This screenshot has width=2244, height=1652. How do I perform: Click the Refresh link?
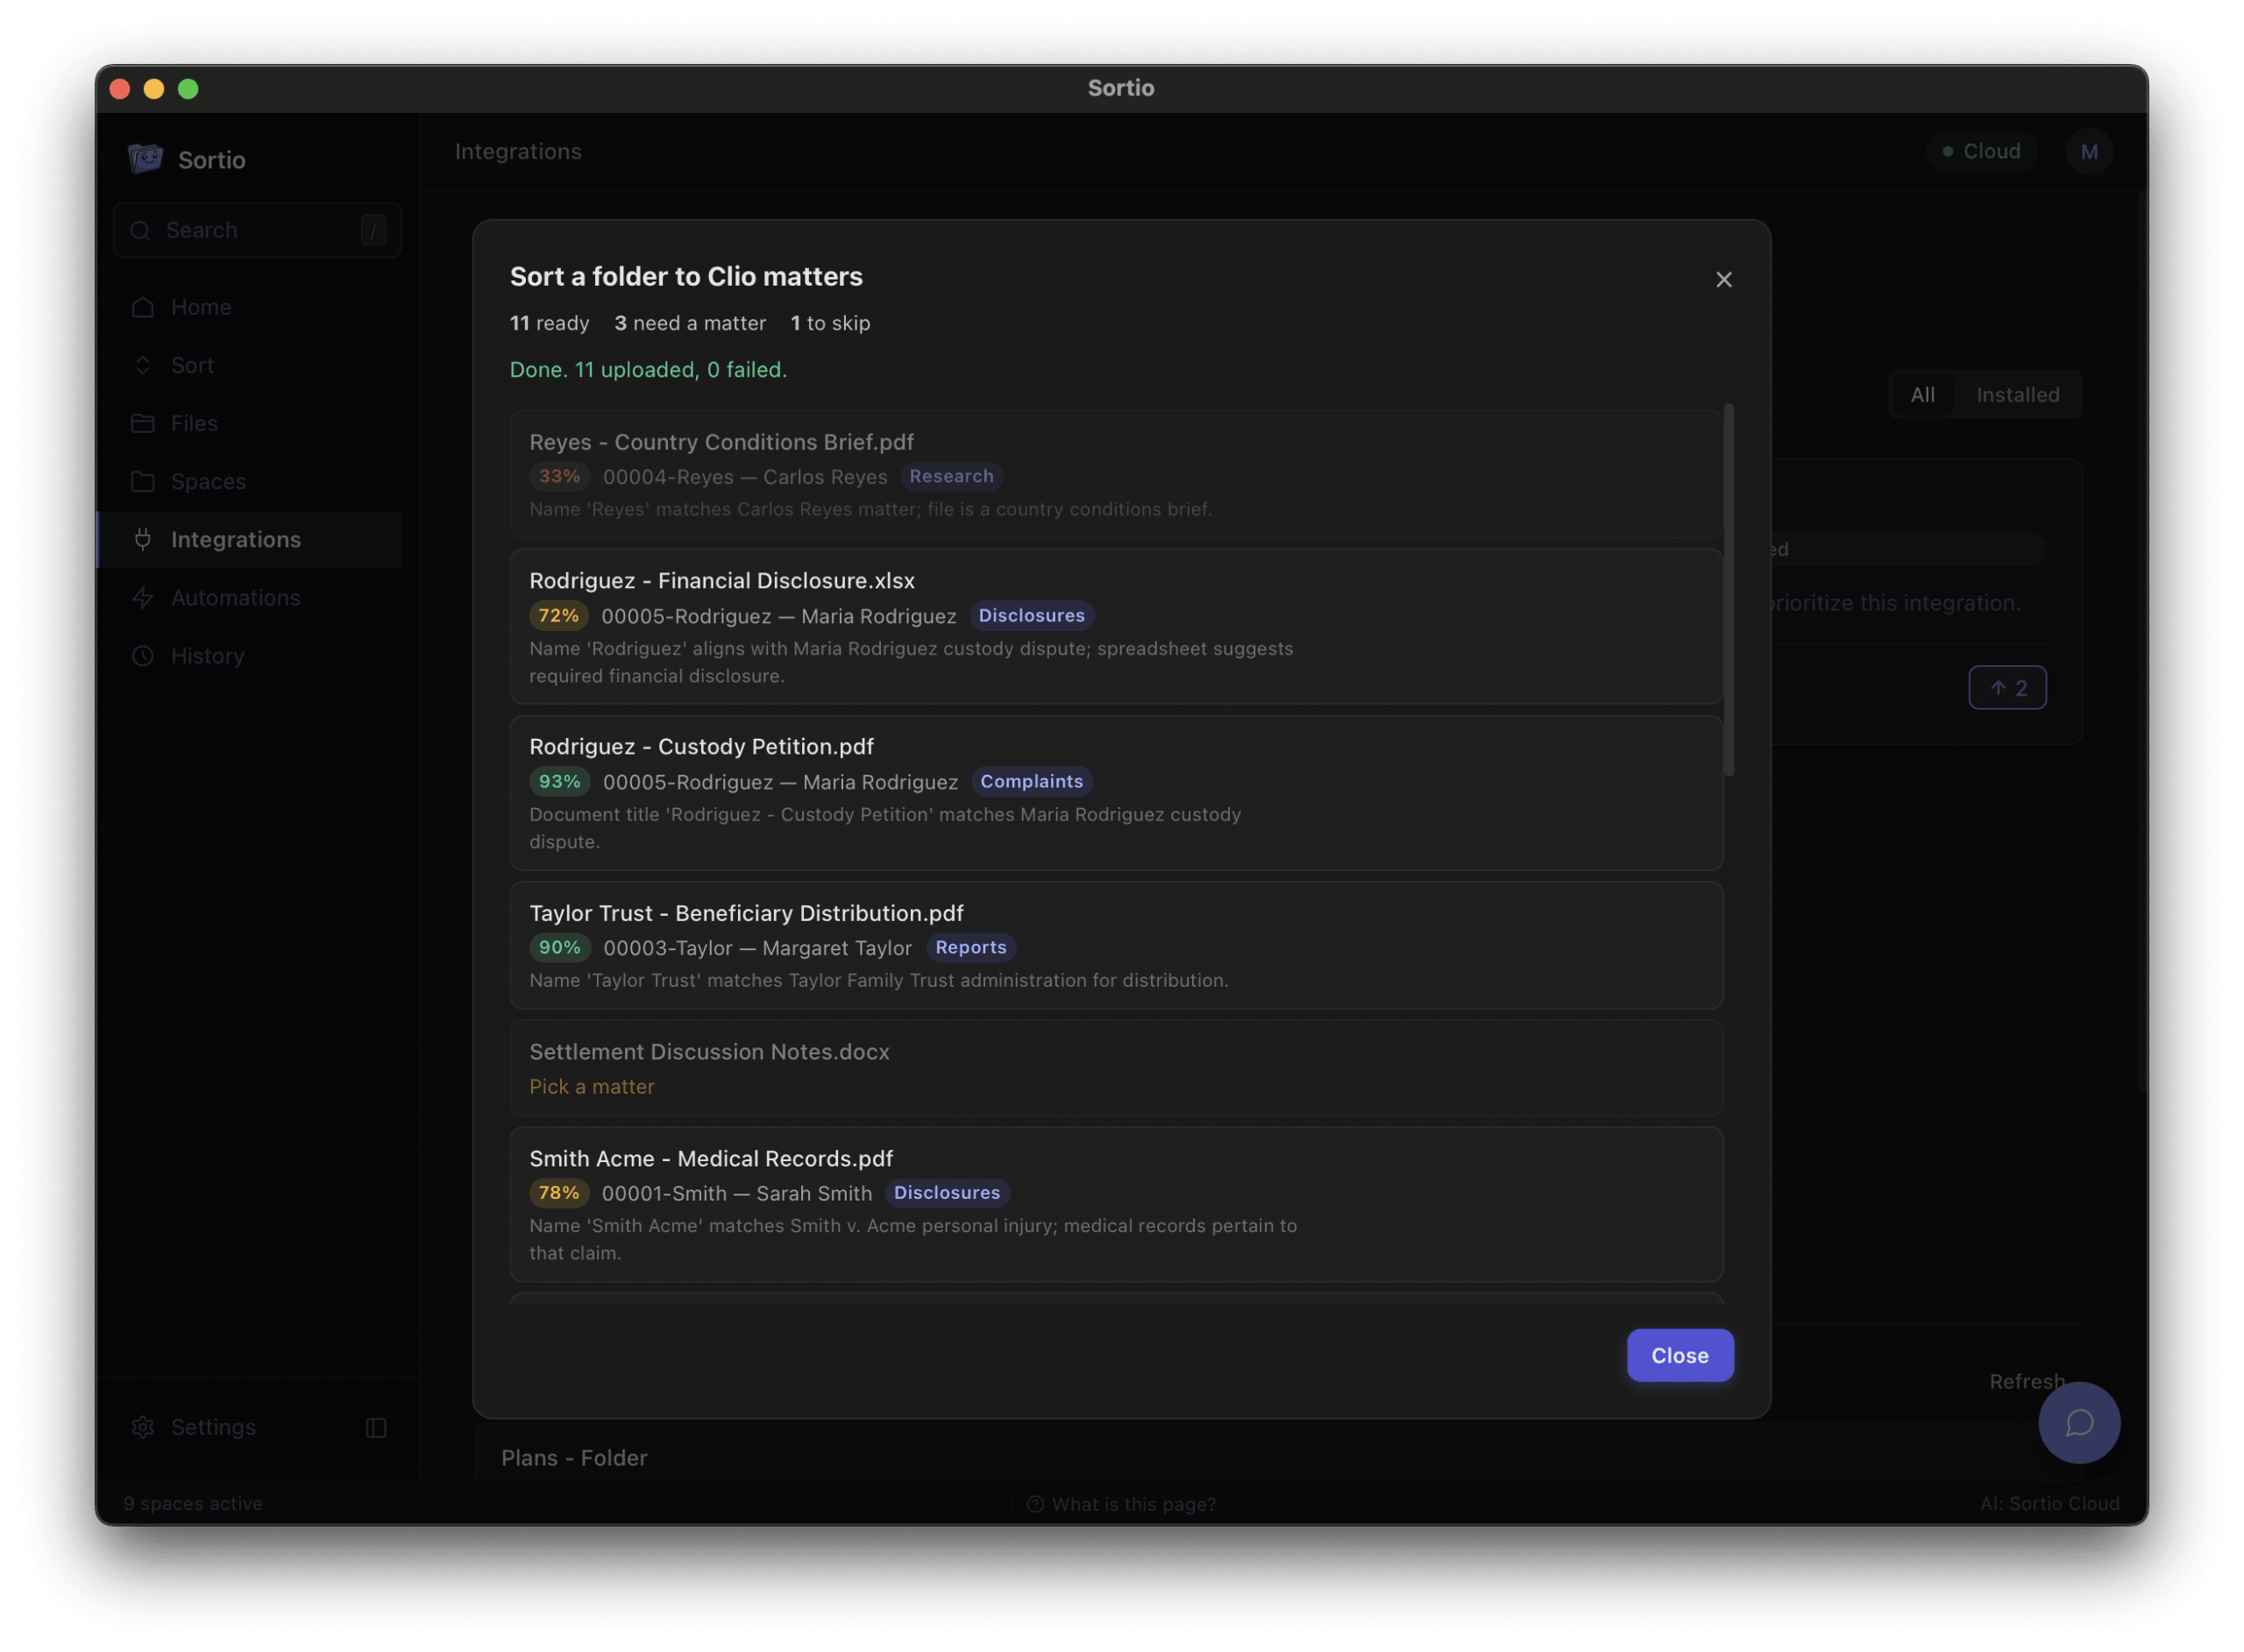click(x=2027, y=1381)
